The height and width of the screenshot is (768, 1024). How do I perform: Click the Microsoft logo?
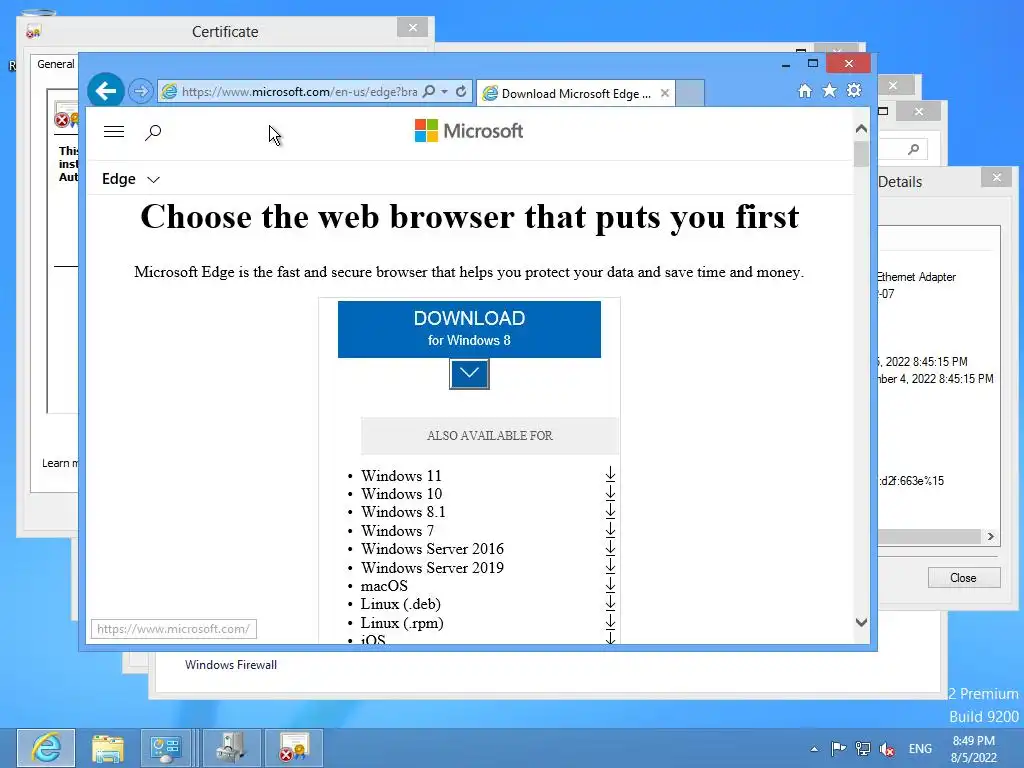pyautogui.click(x=469, y=131)
